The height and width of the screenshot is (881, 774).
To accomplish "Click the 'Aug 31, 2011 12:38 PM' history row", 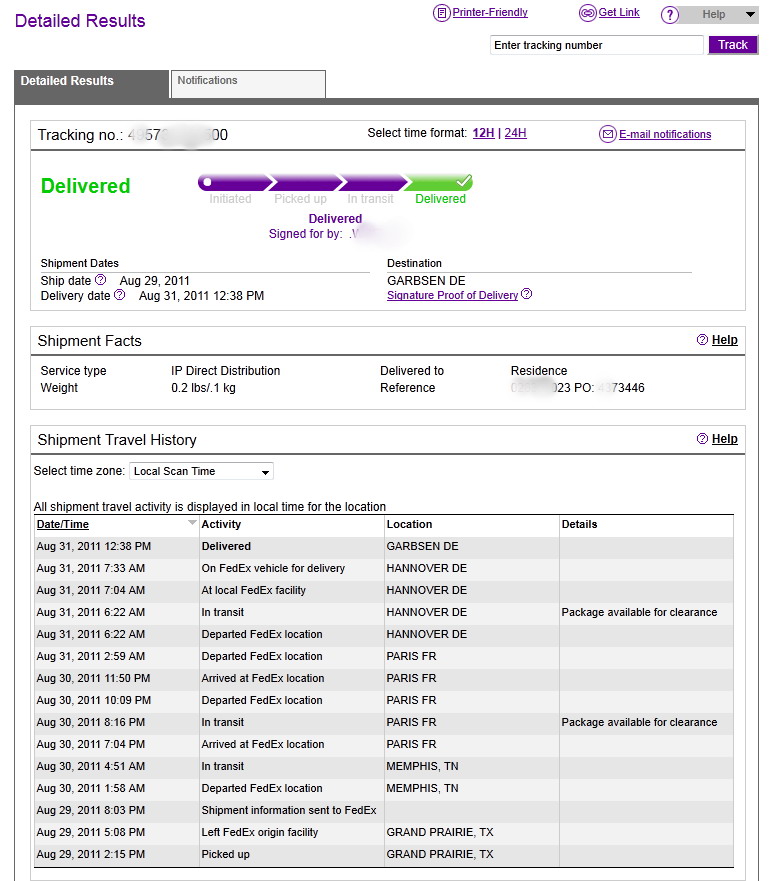I will pyautogui.click(x=384, y=546).
